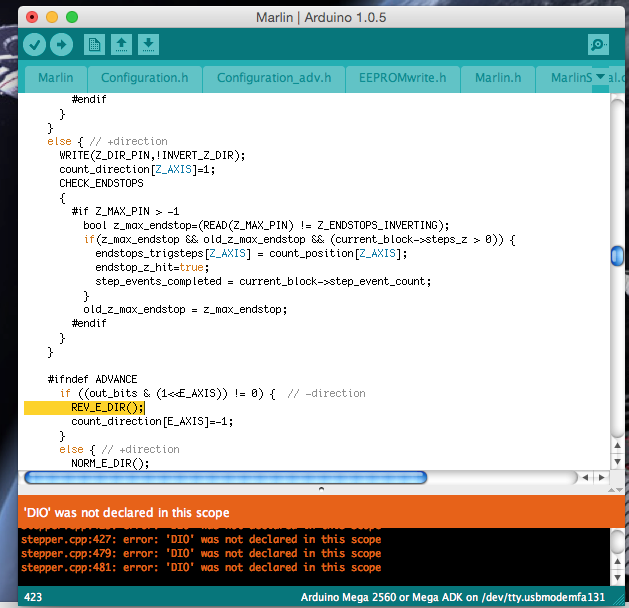
Task: Switch to the Configuration.h tab
Action: tap(145, 78)
